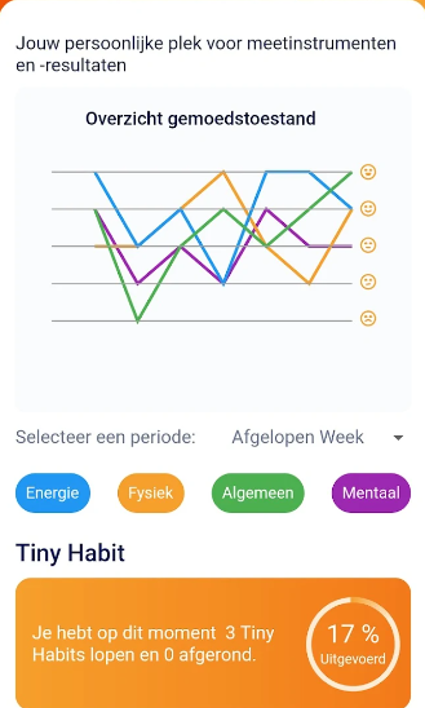Click the Overzicht gemoedstoestand chart title

201,119
